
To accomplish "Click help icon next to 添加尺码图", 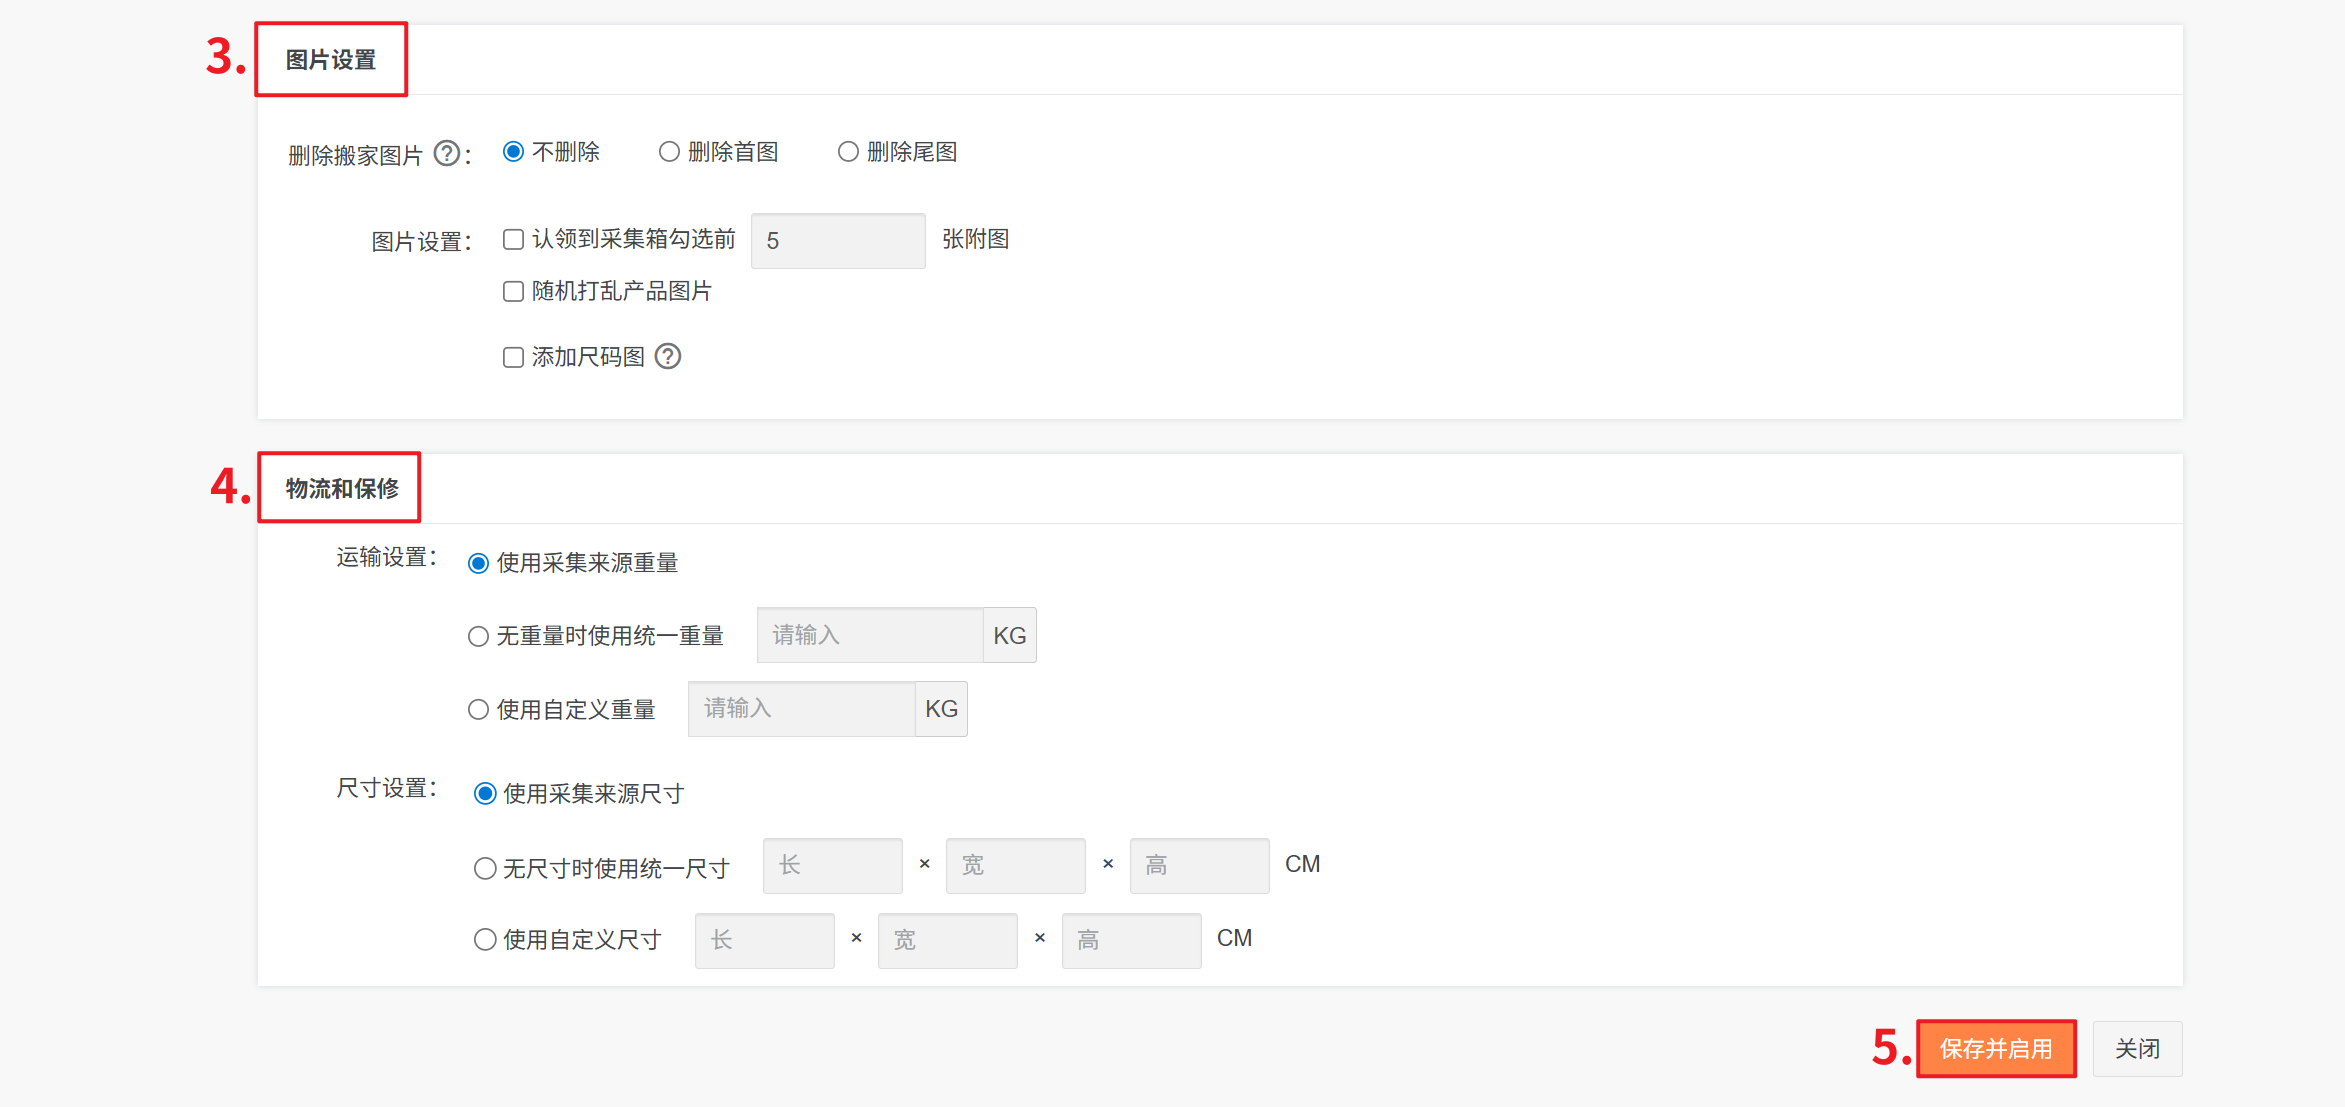I will [x=668, y=357].
